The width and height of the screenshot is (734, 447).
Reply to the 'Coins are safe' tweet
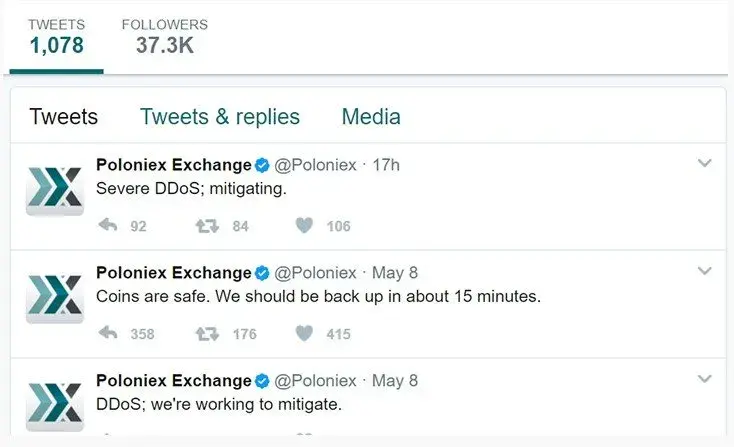[108, 333]
